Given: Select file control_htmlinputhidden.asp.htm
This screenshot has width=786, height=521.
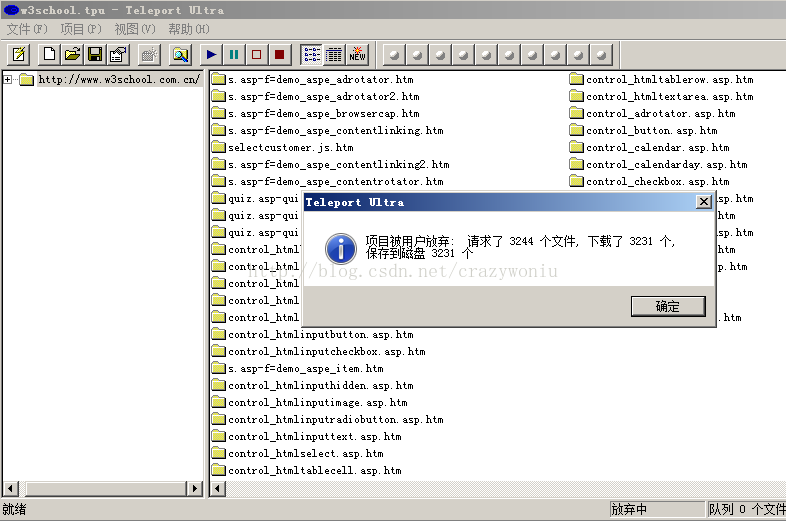Looking at the screenshot, I should (x=321, y=386).
